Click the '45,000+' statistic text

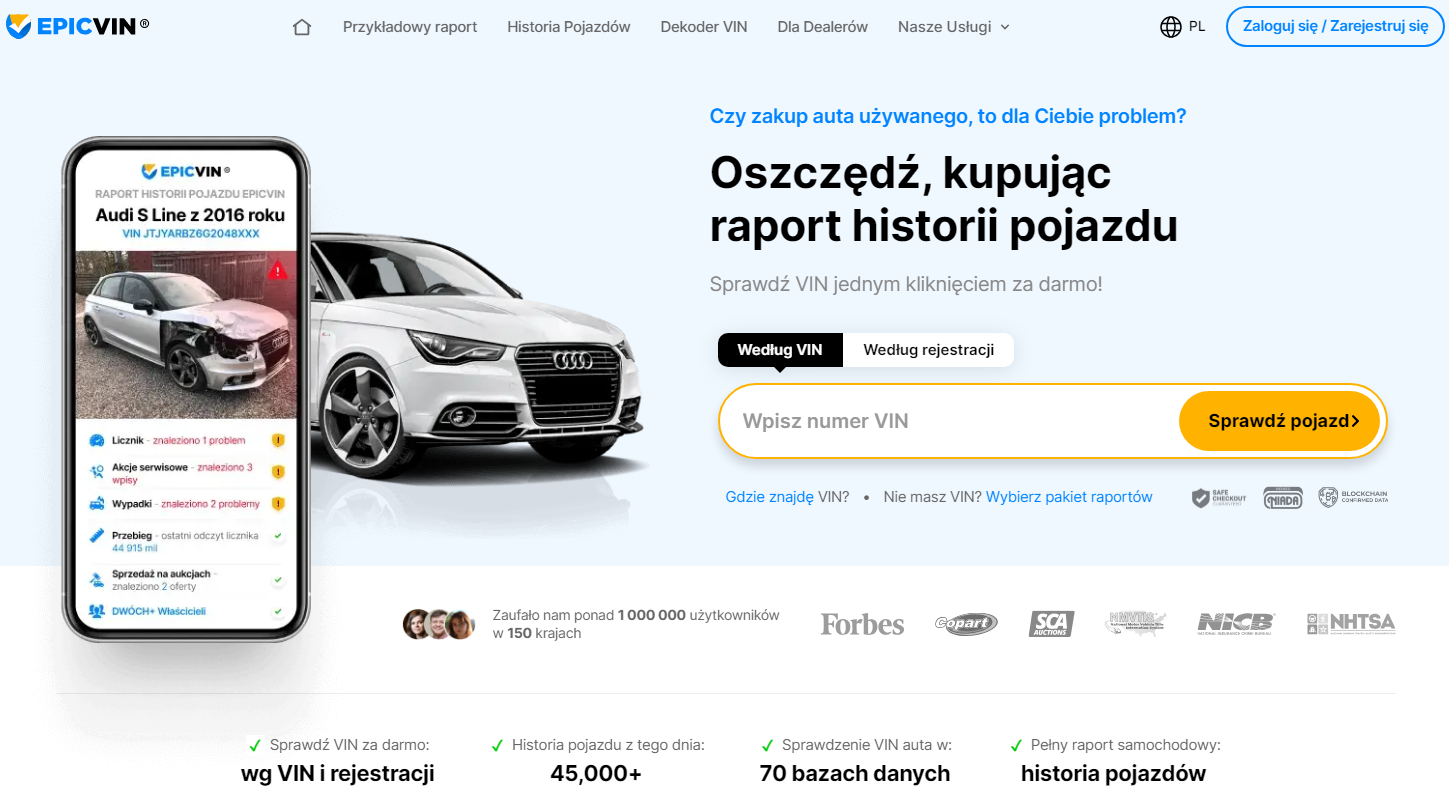point(596,774)
